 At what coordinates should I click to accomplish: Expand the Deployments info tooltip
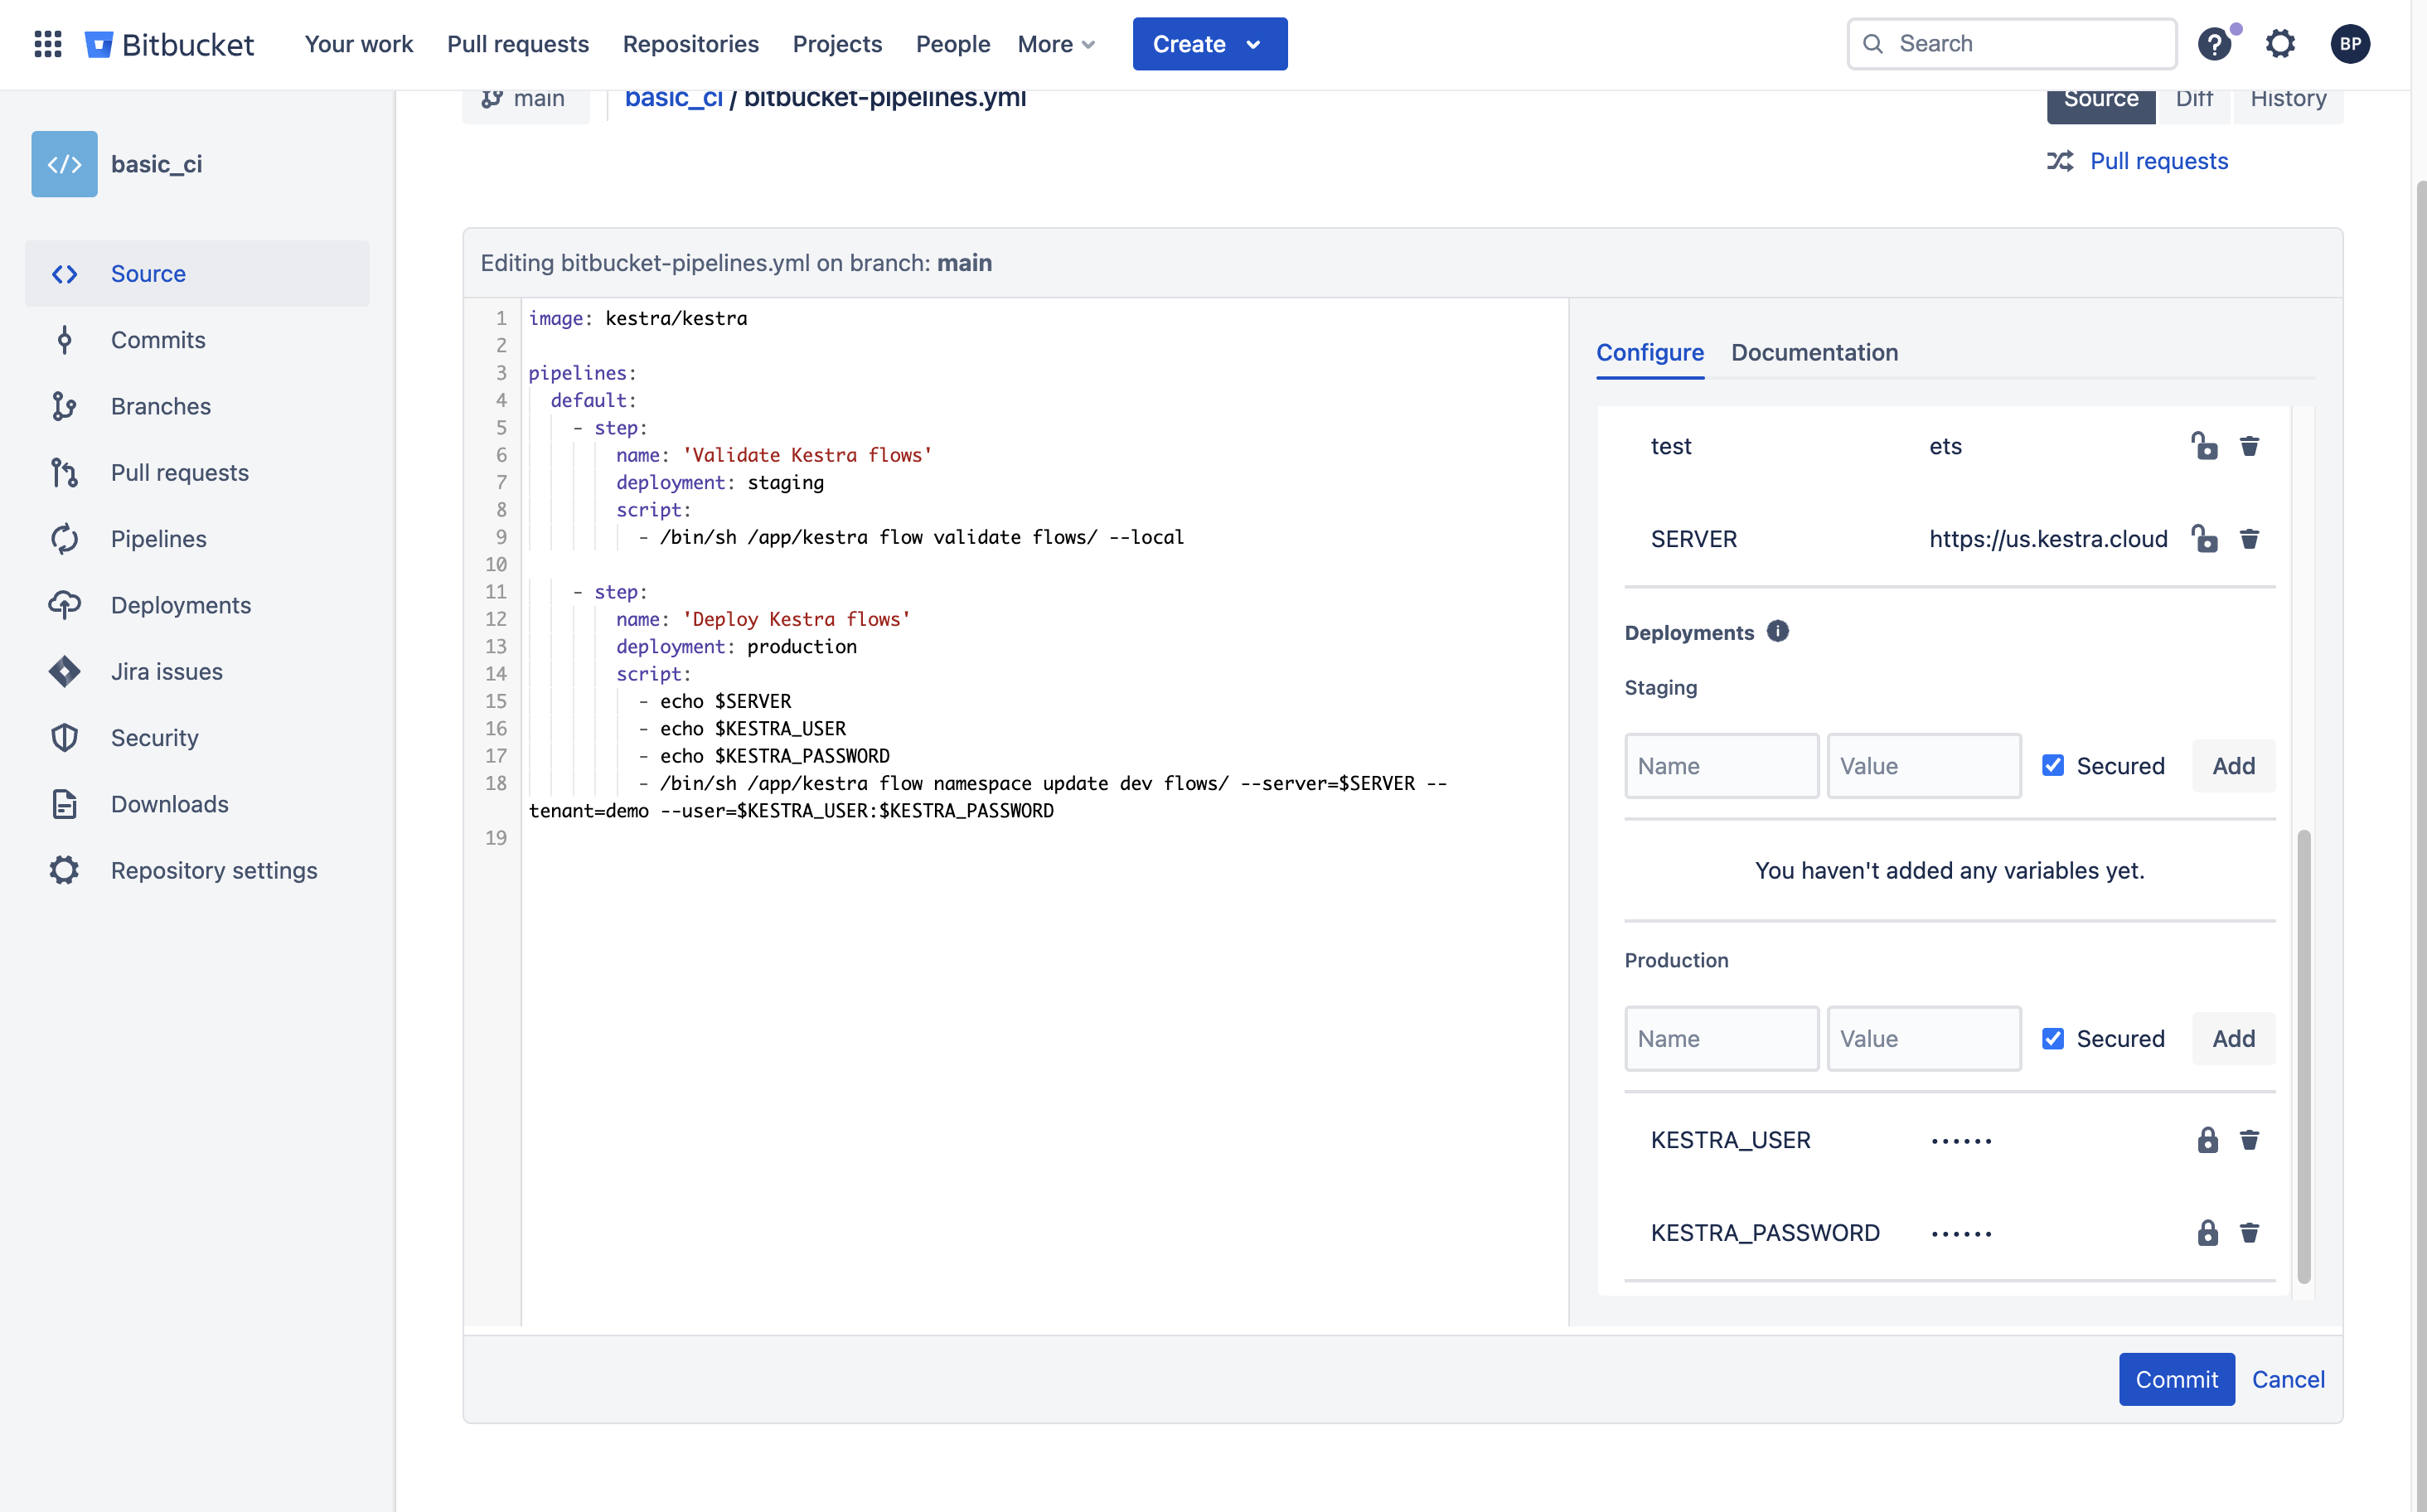[1778, 632]
